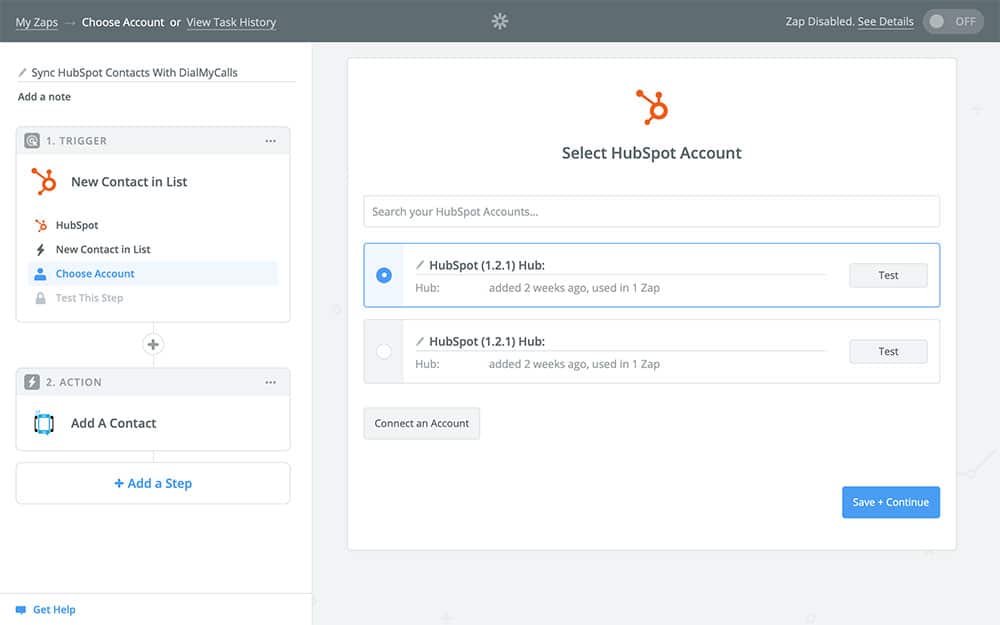
Task: Open the New Contact in List step
Action: [x=103, y=250]
